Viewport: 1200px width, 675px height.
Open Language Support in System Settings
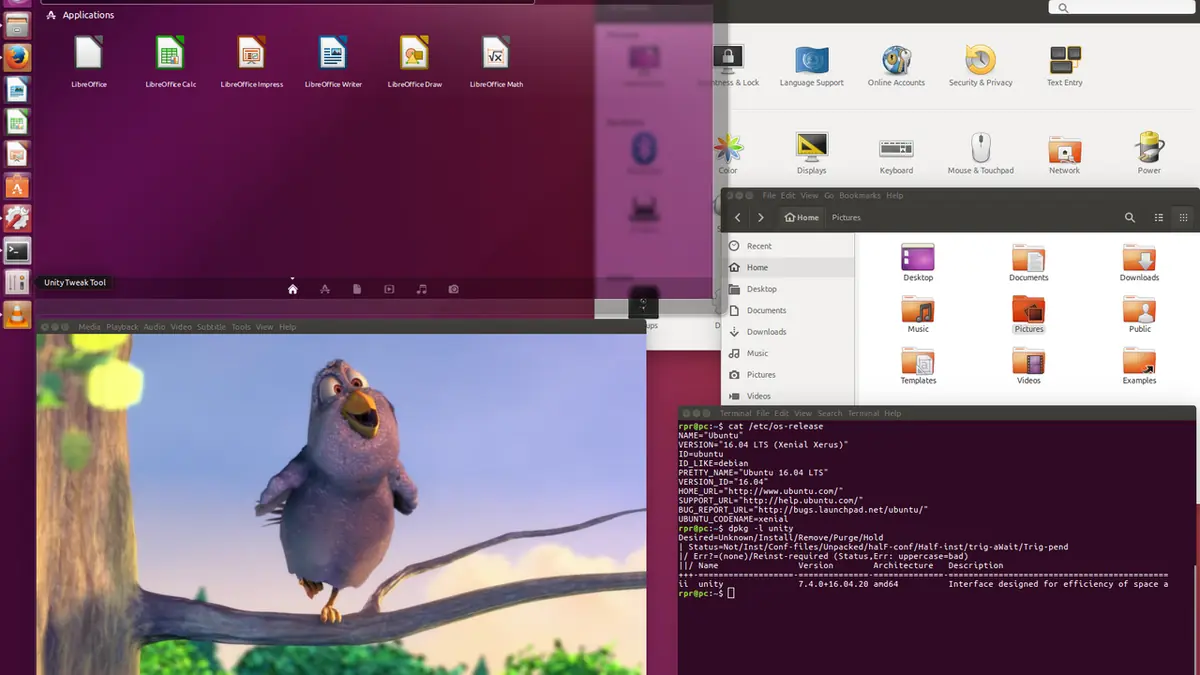[811, 65]
